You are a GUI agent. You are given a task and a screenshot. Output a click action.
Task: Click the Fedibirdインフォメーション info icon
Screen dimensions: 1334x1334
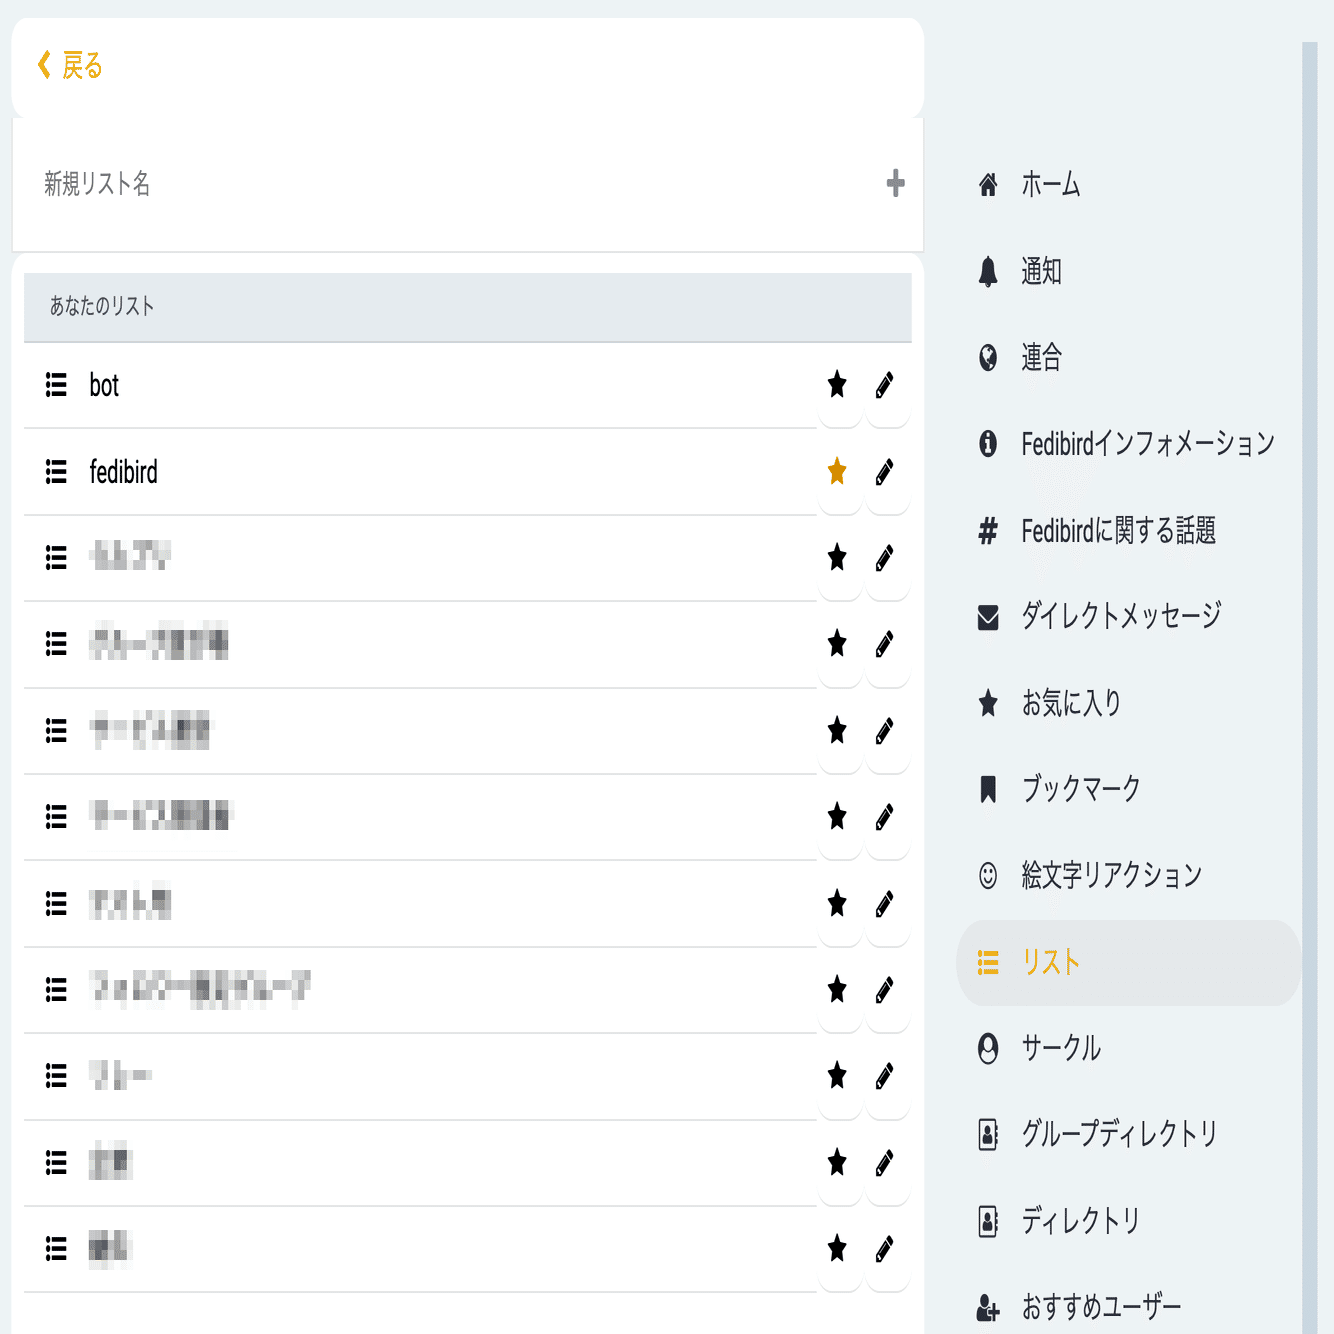click(988, 443)
